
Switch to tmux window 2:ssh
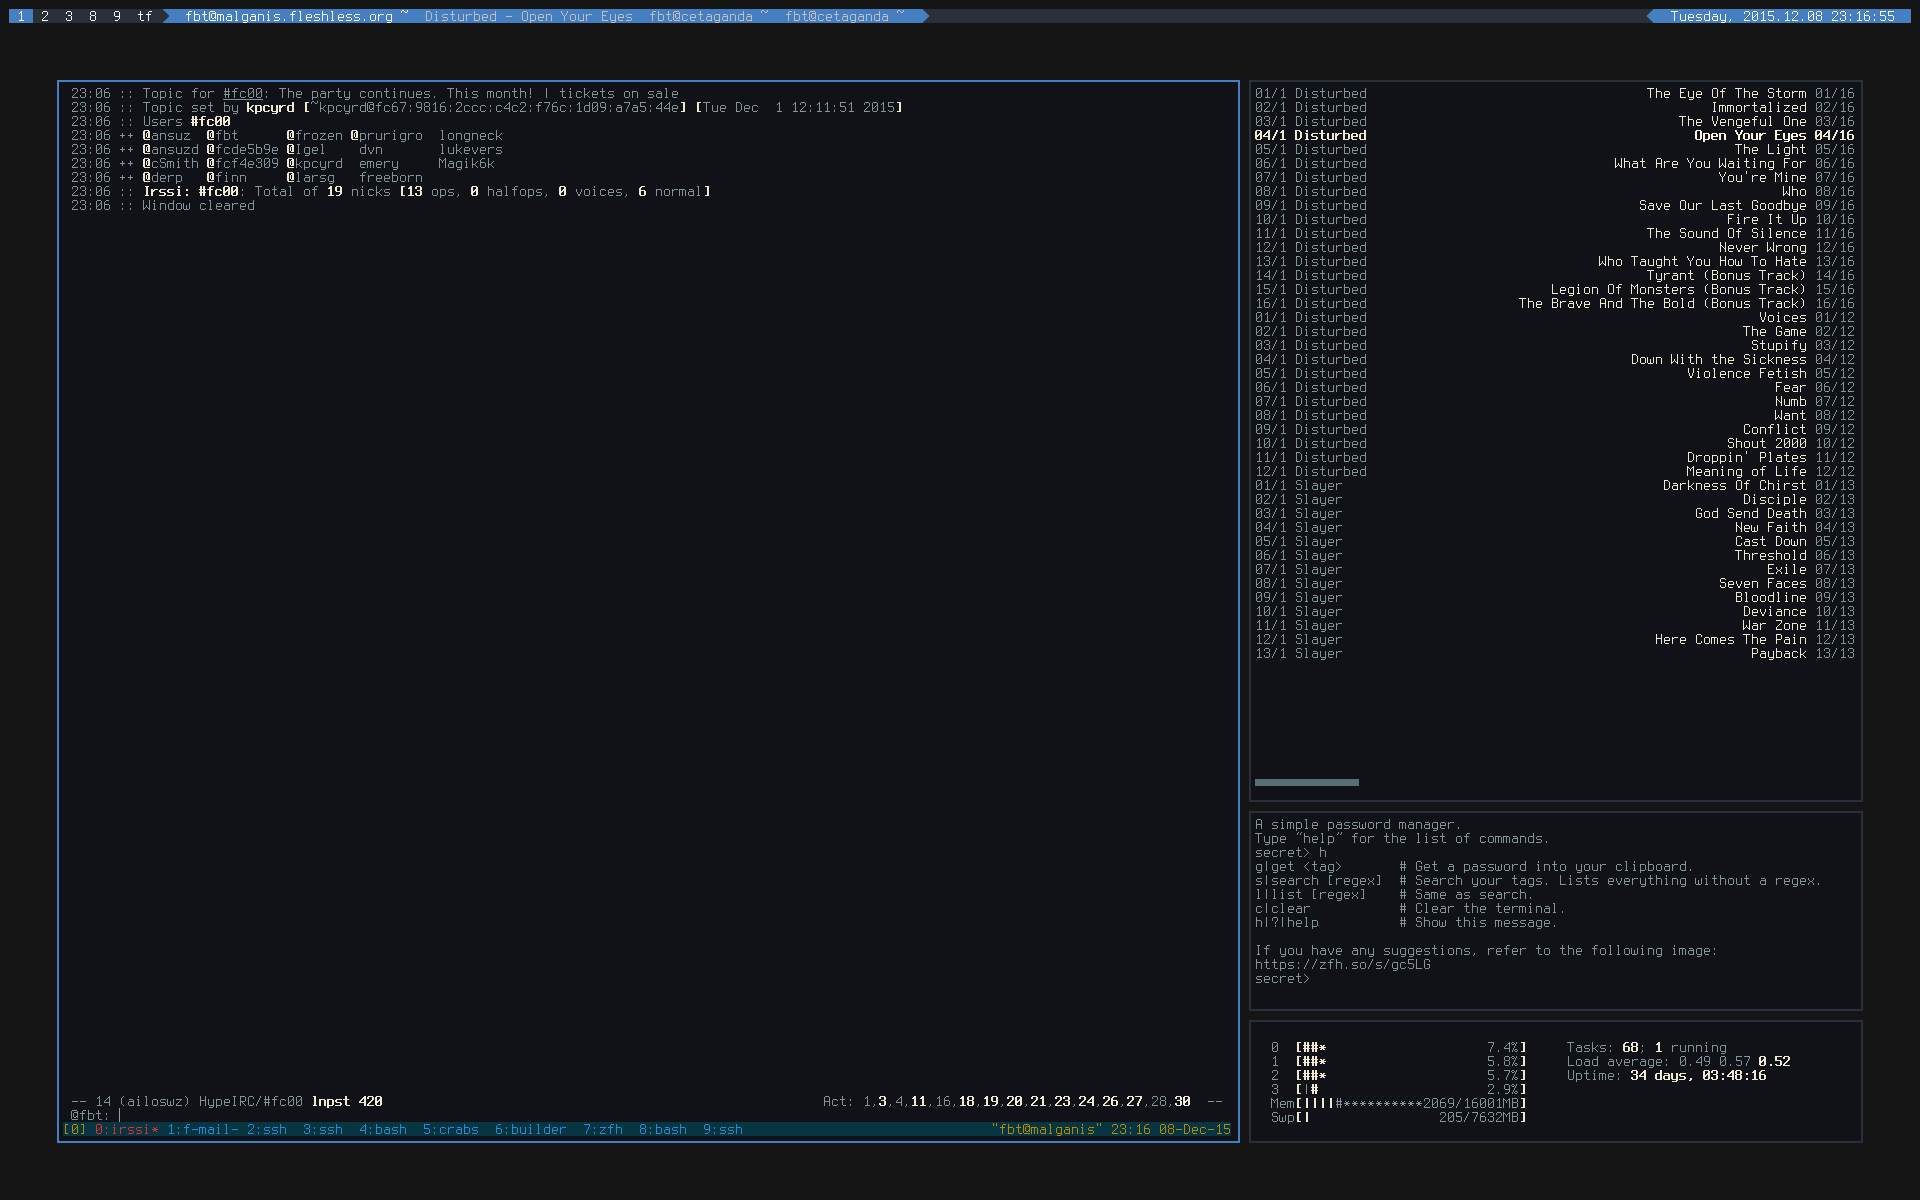point(266,1129)
